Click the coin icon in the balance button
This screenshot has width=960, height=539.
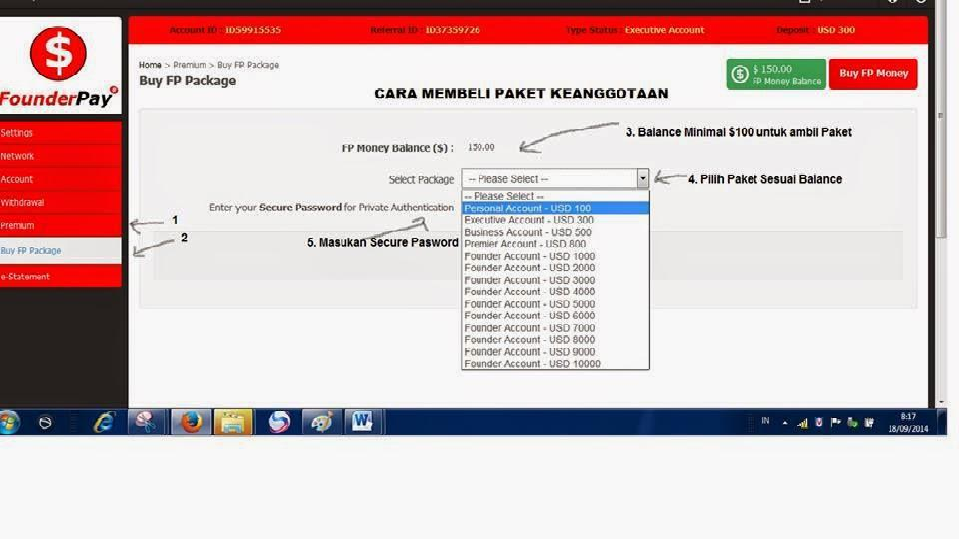point(740,75)
